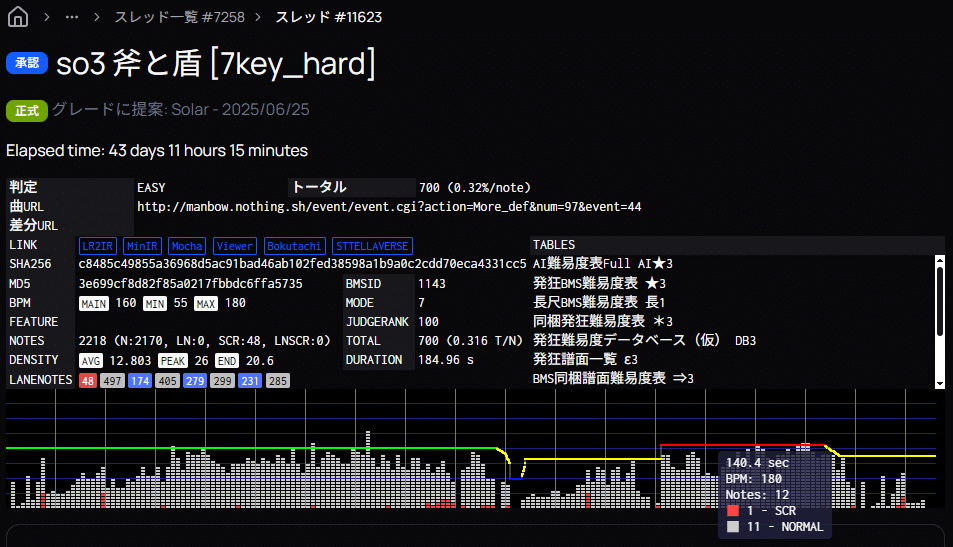Screen dimensions: 953x547
Task: Click the 承認 status badge
Action: click(27, 63)
